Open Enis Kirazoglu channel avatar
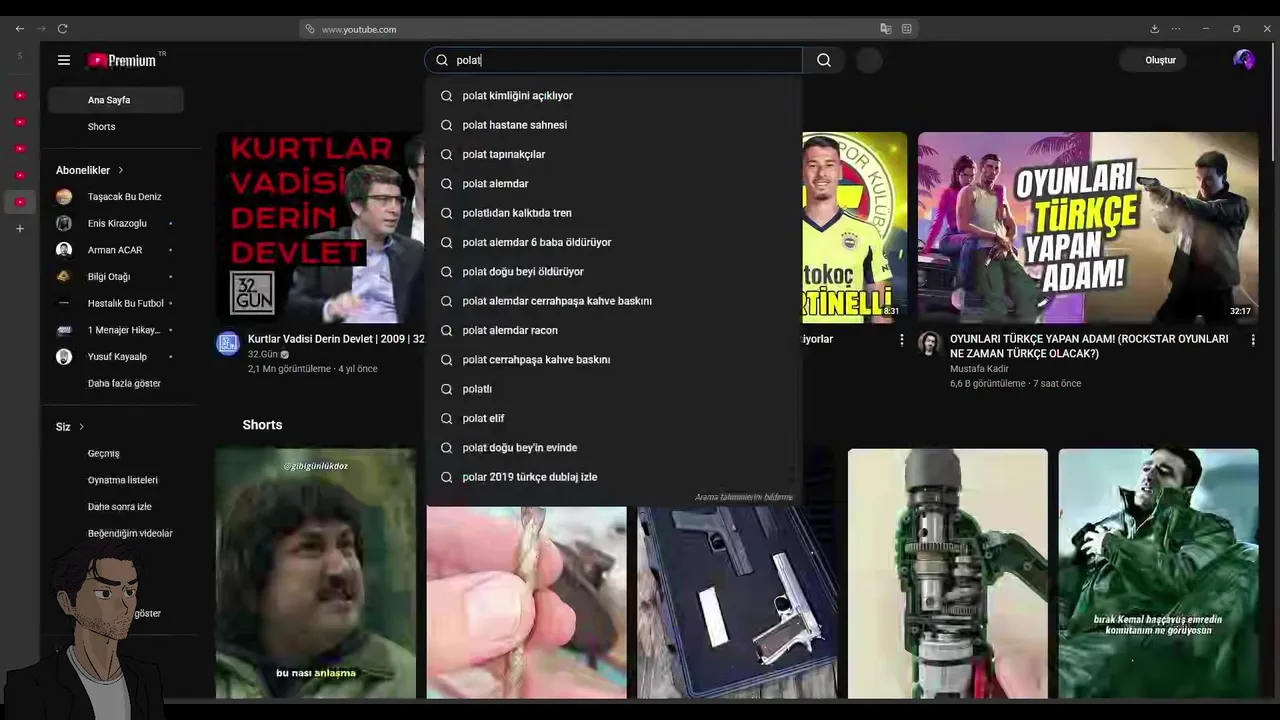This screenshot has height=720, width=1280. coord(64,223)
